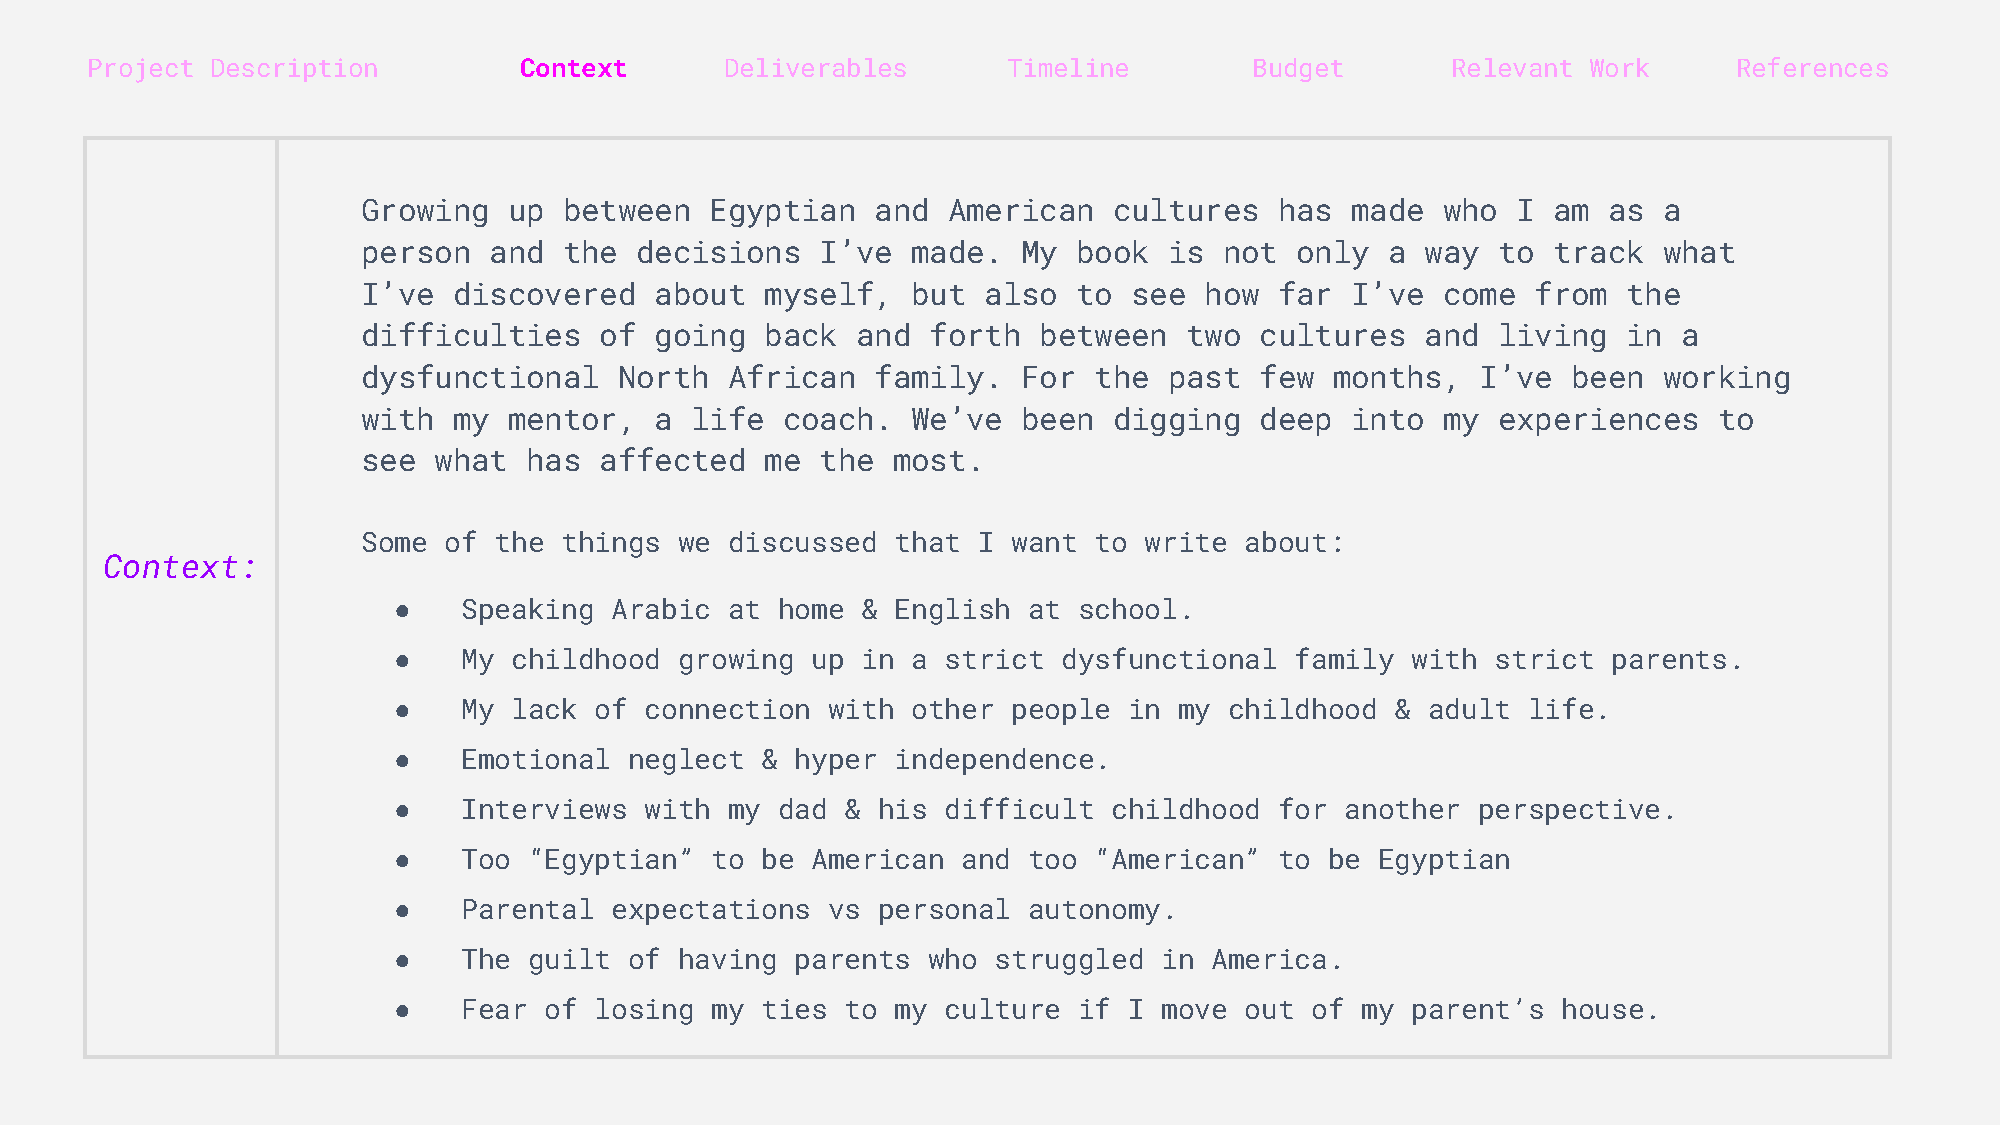Screen dimensions: 2000x1125
Task: Click the "Emotional neglect & hyper independence" text
Action: coord(784,760)
